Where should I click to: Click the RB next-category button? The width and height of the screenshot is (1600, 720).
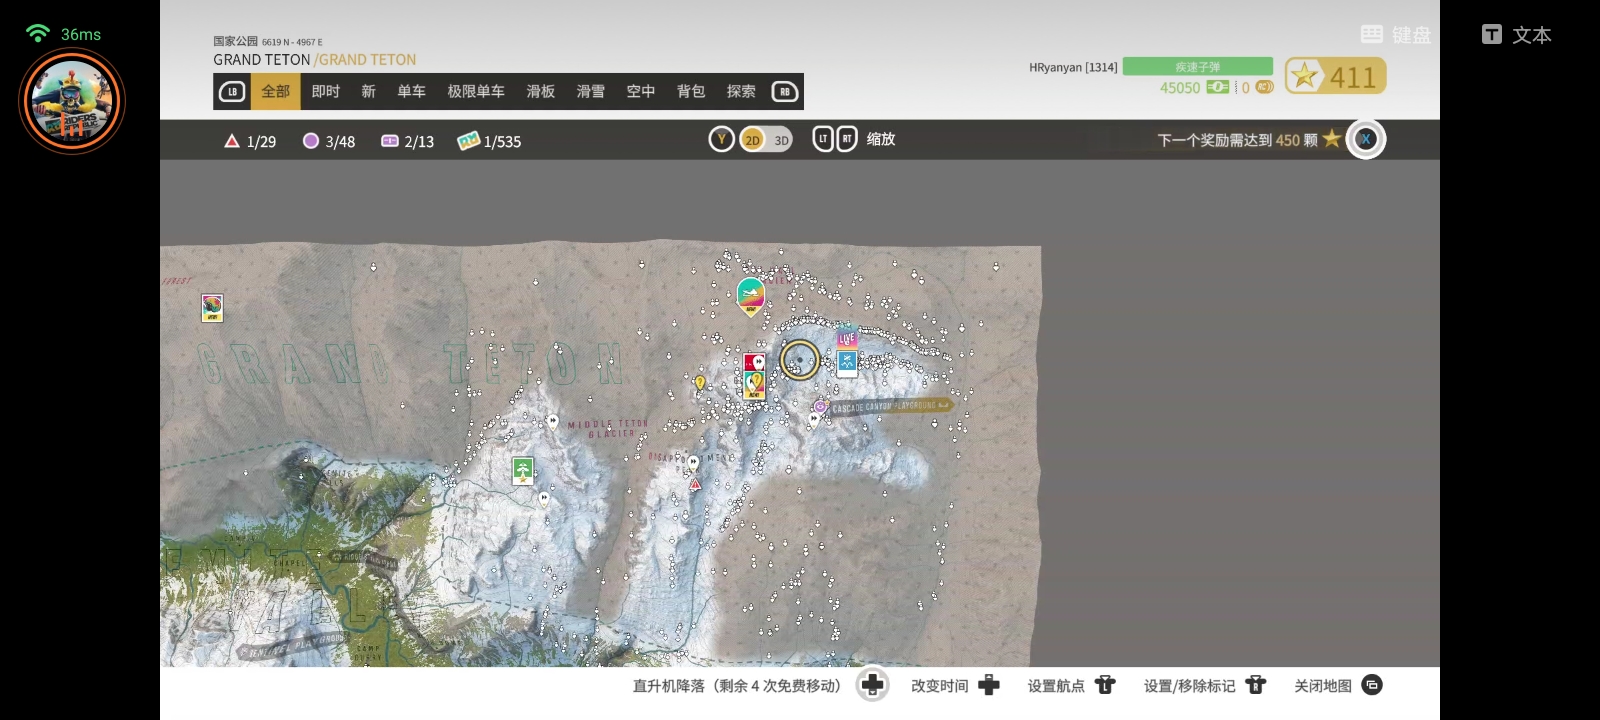[785, 92]
